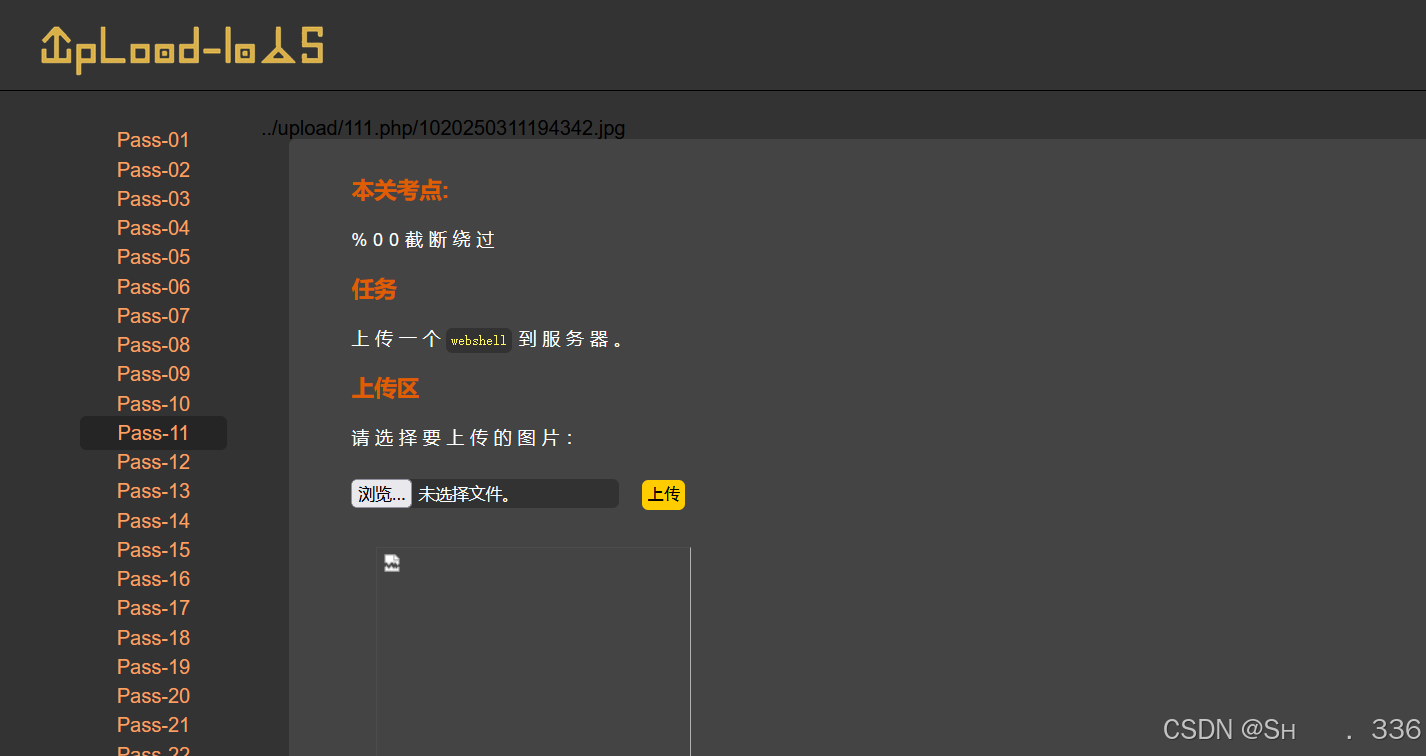The height and width of the screenshot is (756, 1426).
Task: Select Pass-16 level
Action: pos(153,579)
